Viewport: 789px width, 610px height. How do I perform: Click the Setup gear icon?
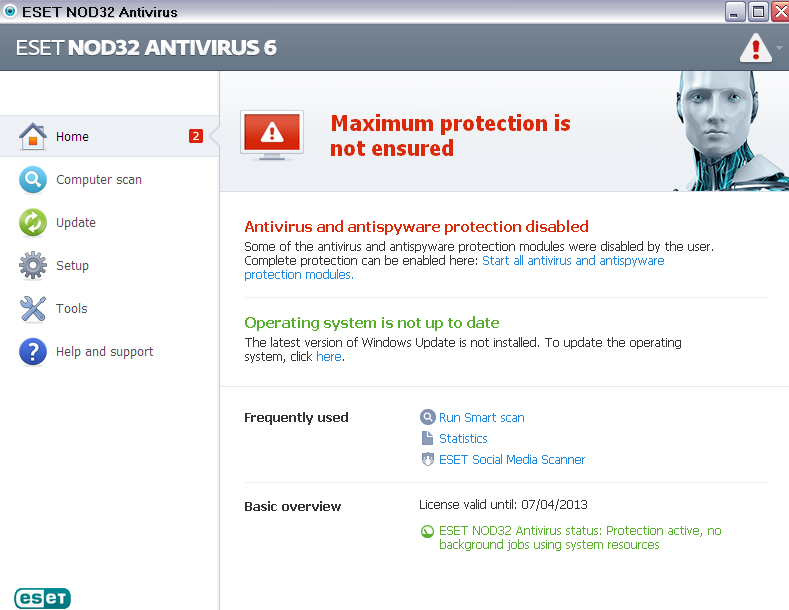33,265
